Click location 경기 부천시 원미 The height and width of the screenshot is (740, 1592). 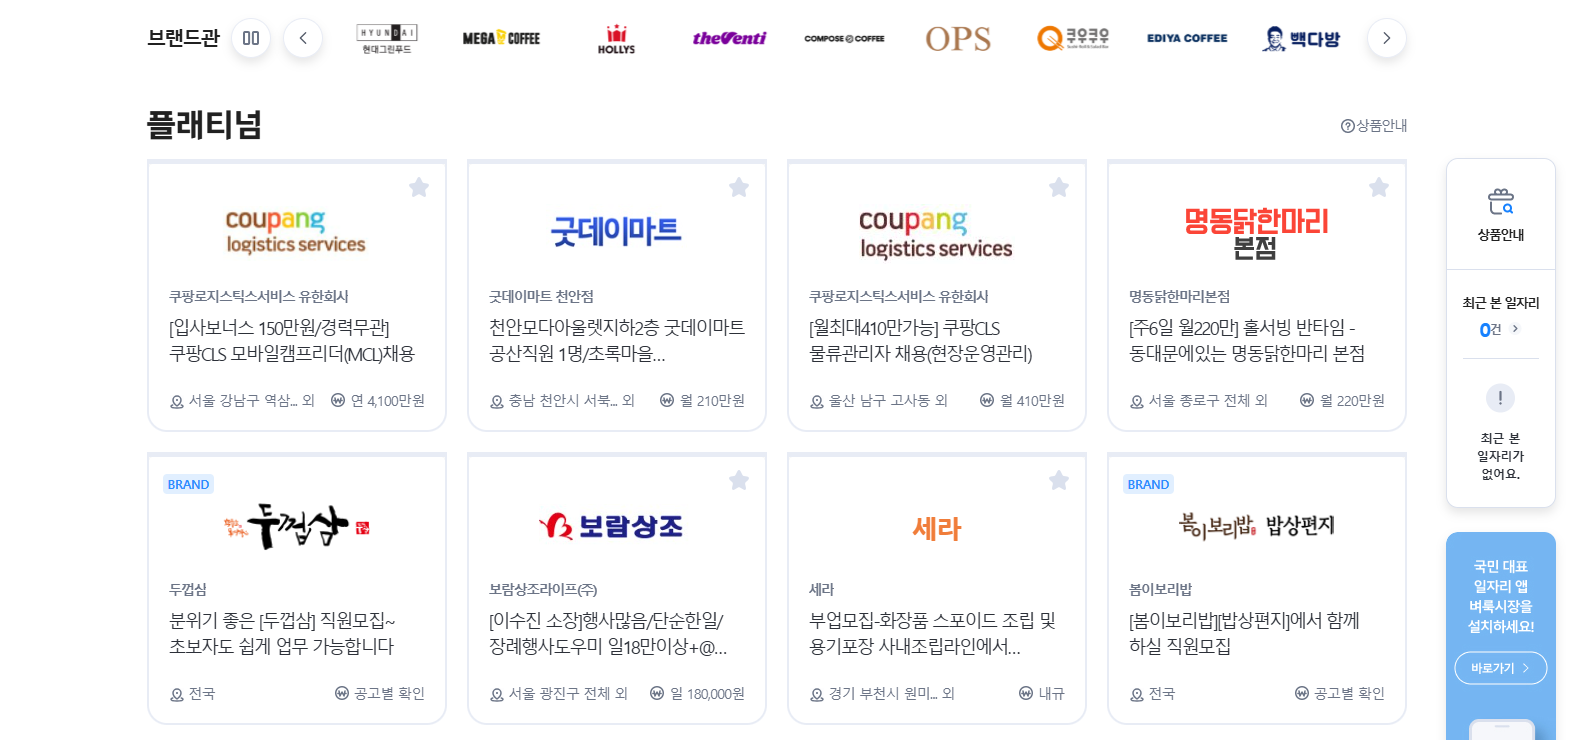point(882,694)
